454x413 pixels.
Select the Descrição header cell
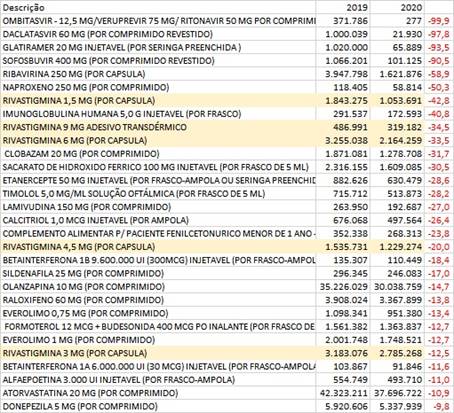(158, 7)
